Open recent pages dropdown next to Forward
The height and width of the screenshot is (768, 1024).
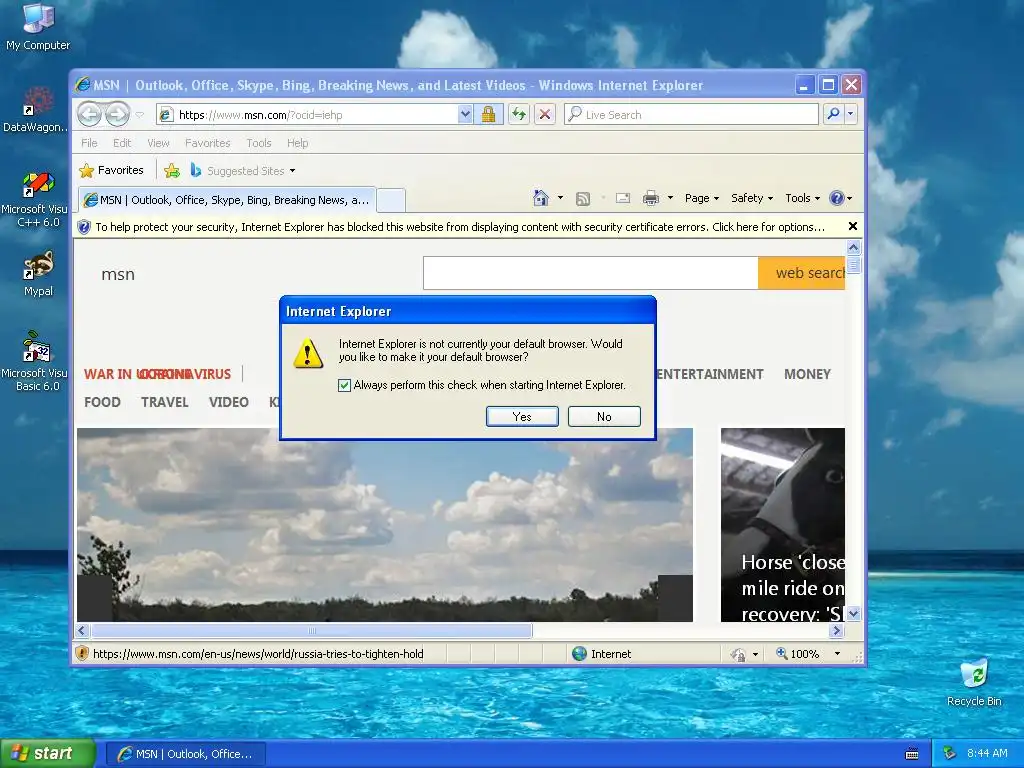click(140, 115)
